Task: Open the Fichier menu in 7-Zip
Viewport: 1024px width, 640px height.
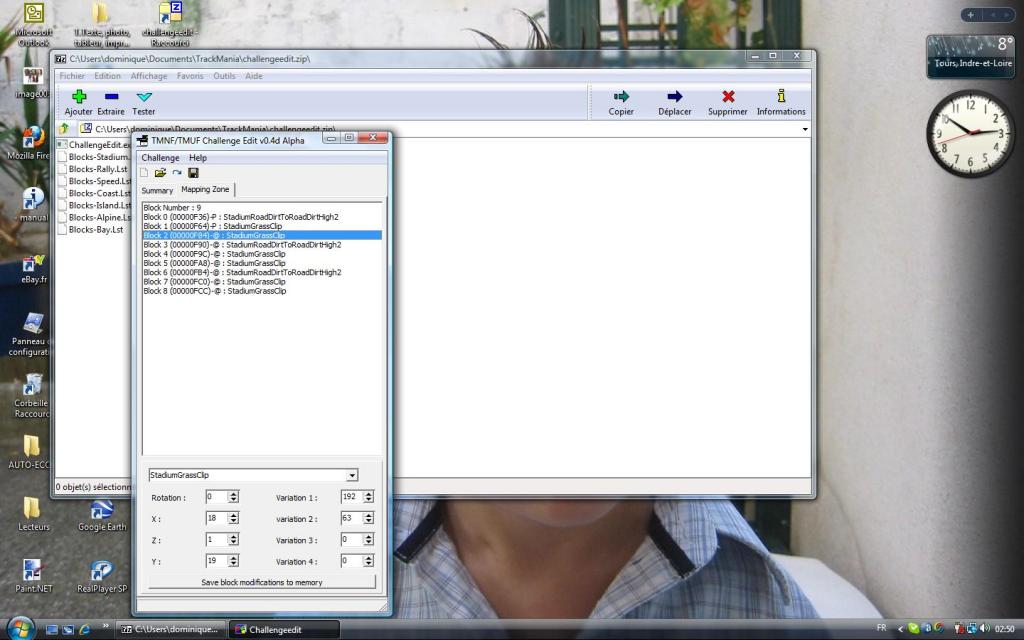Action: (x=72, y=76)
